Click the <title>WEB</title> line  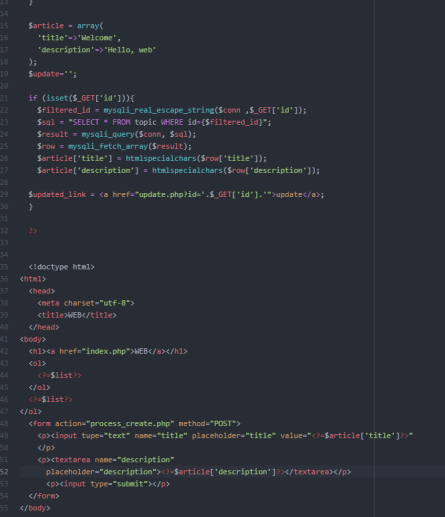tap(77, 315)
